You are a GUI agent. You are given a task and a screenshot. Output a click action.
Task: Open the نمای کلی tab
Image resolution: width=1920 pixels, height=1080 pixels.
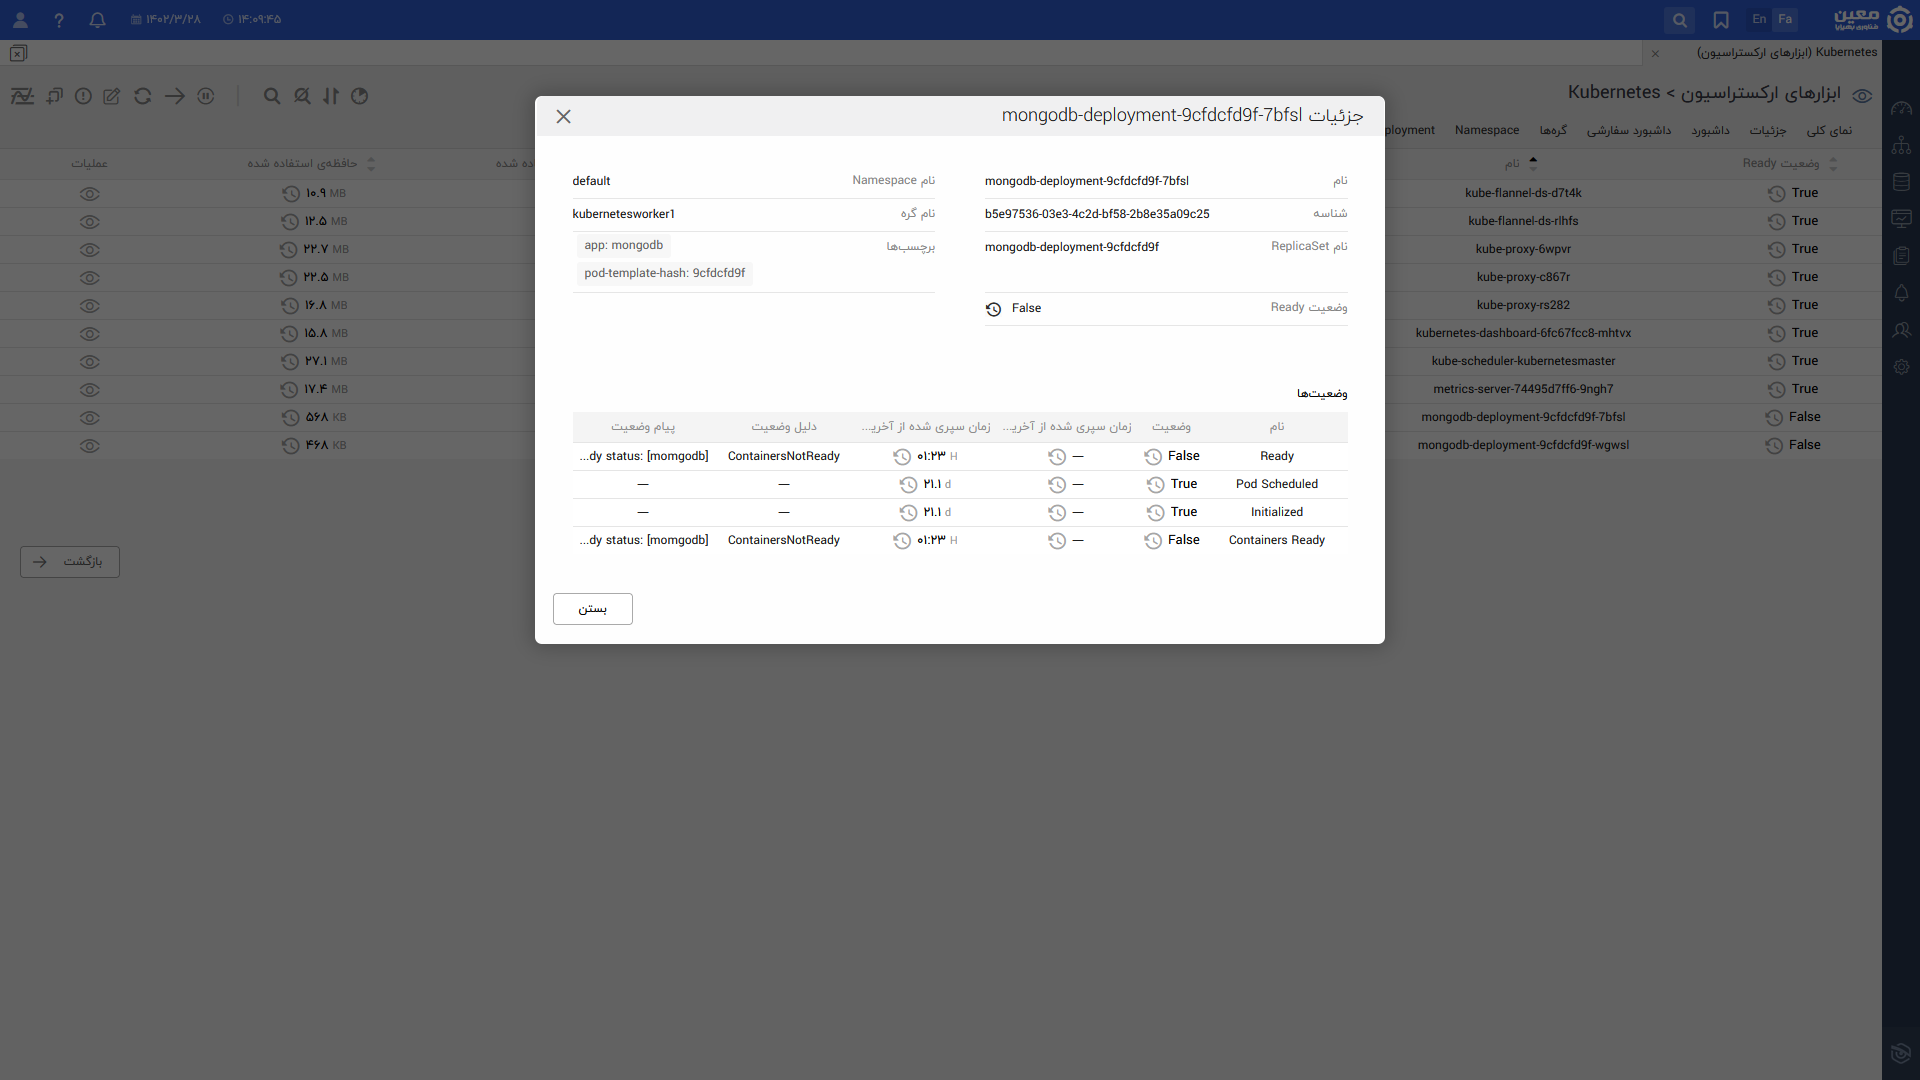(1829, 131)
